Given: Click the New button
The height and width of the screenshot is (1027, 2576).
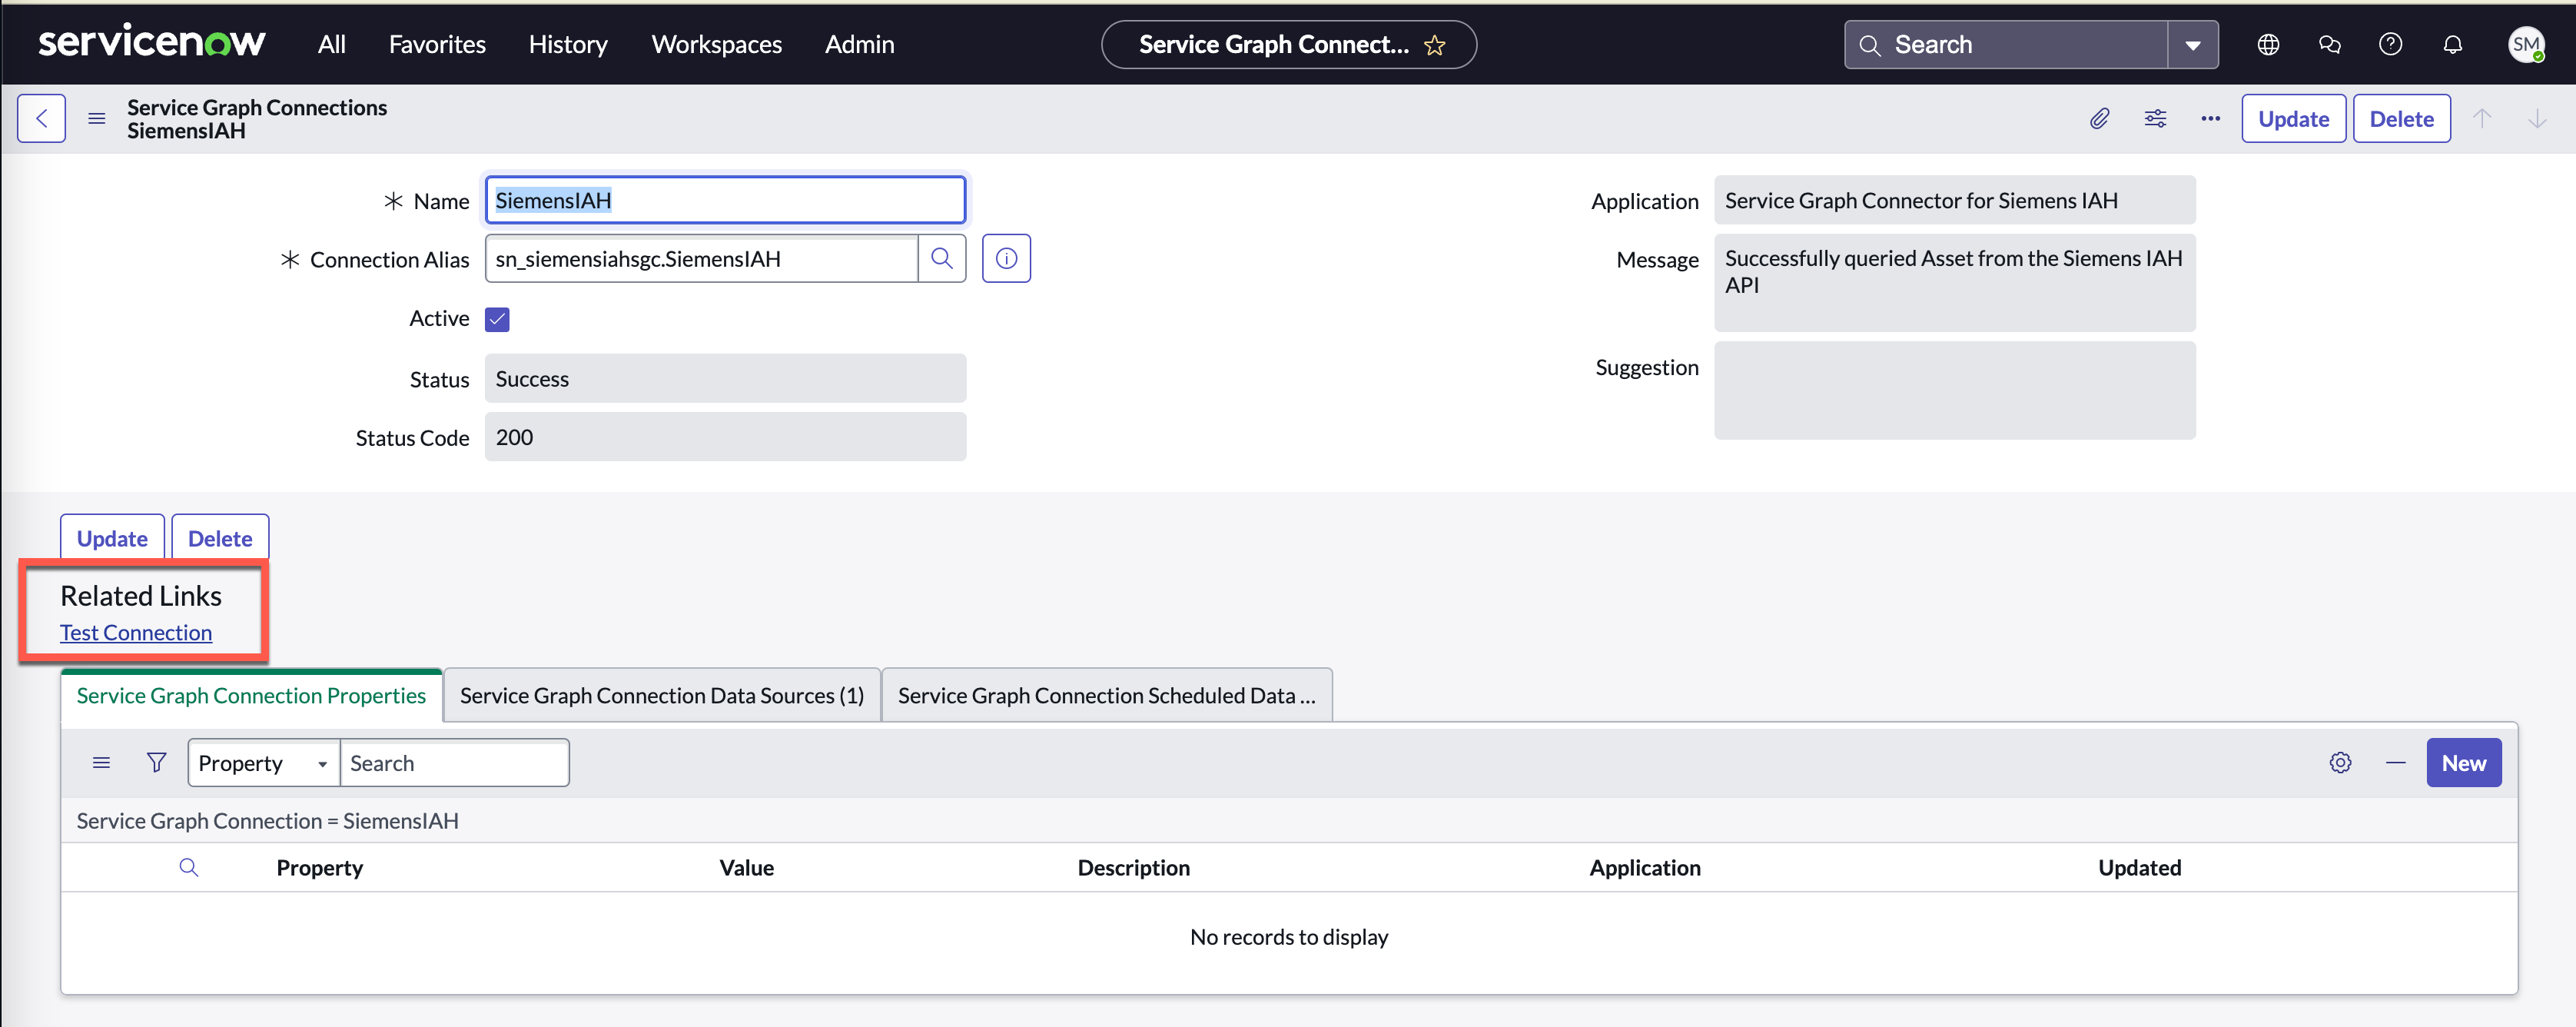Looking at the screenshot, I should click(2463, 763).
